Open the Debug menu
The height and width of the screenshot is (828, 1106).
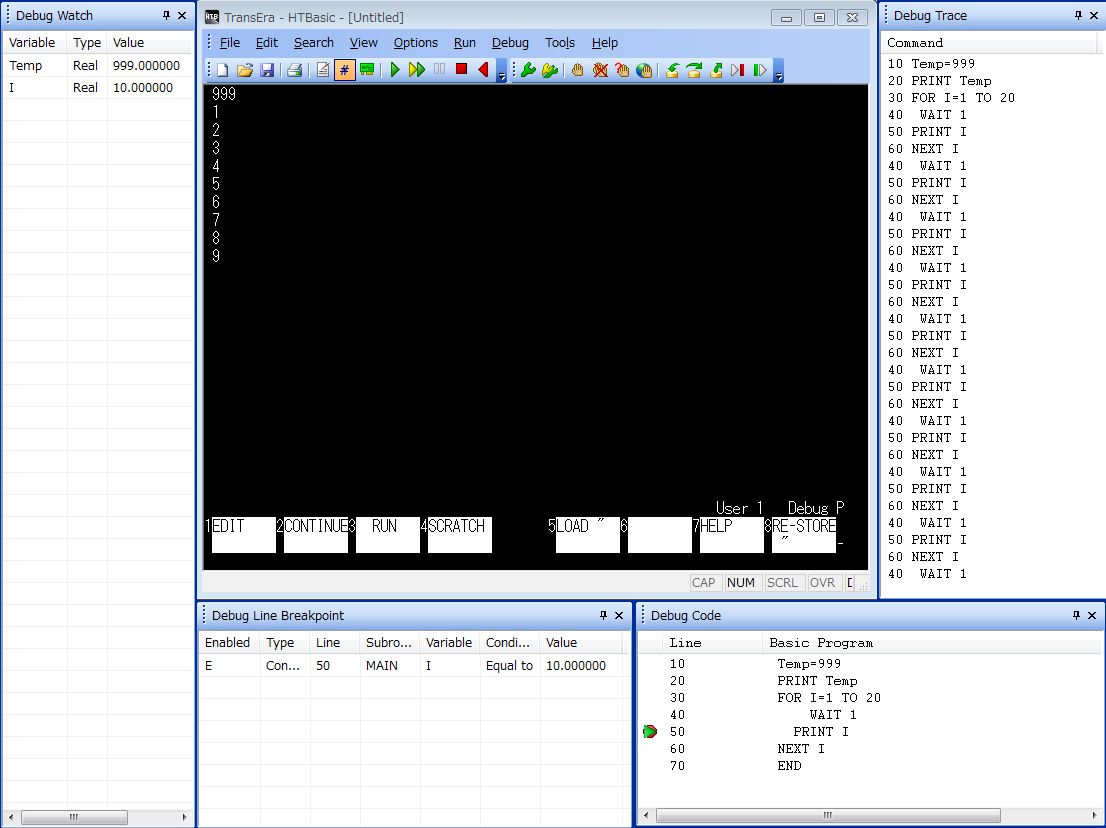coord(510,42)
